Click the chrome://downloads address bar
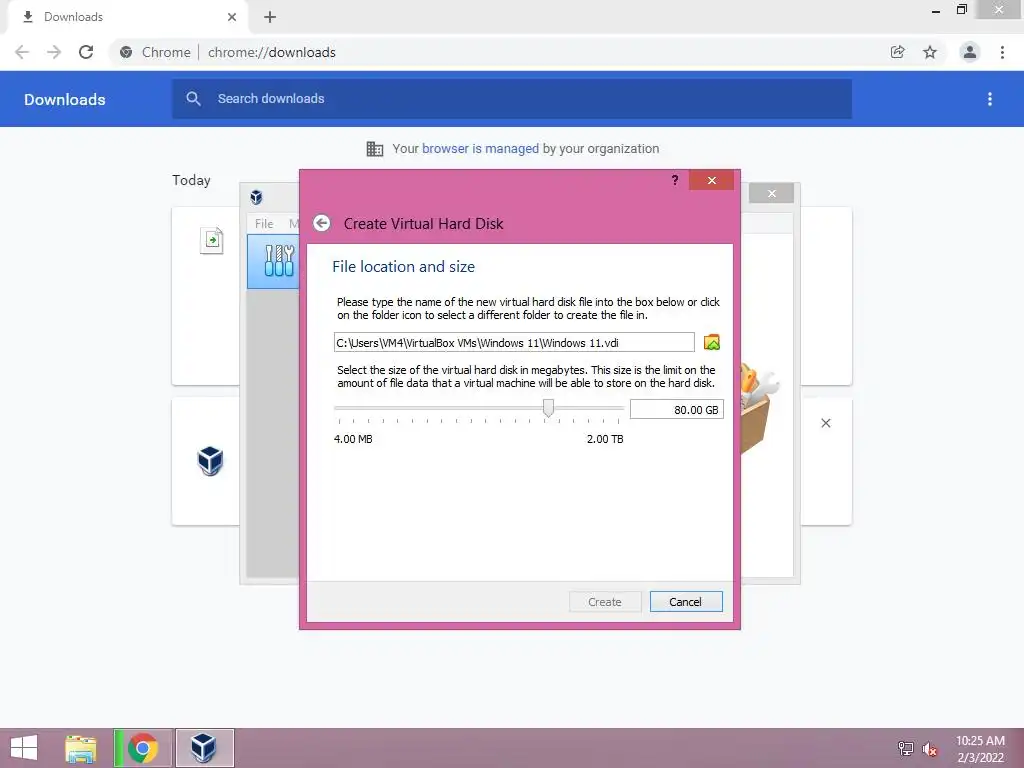The height and width of the screenshot is (768, 1024). (496, 52)
